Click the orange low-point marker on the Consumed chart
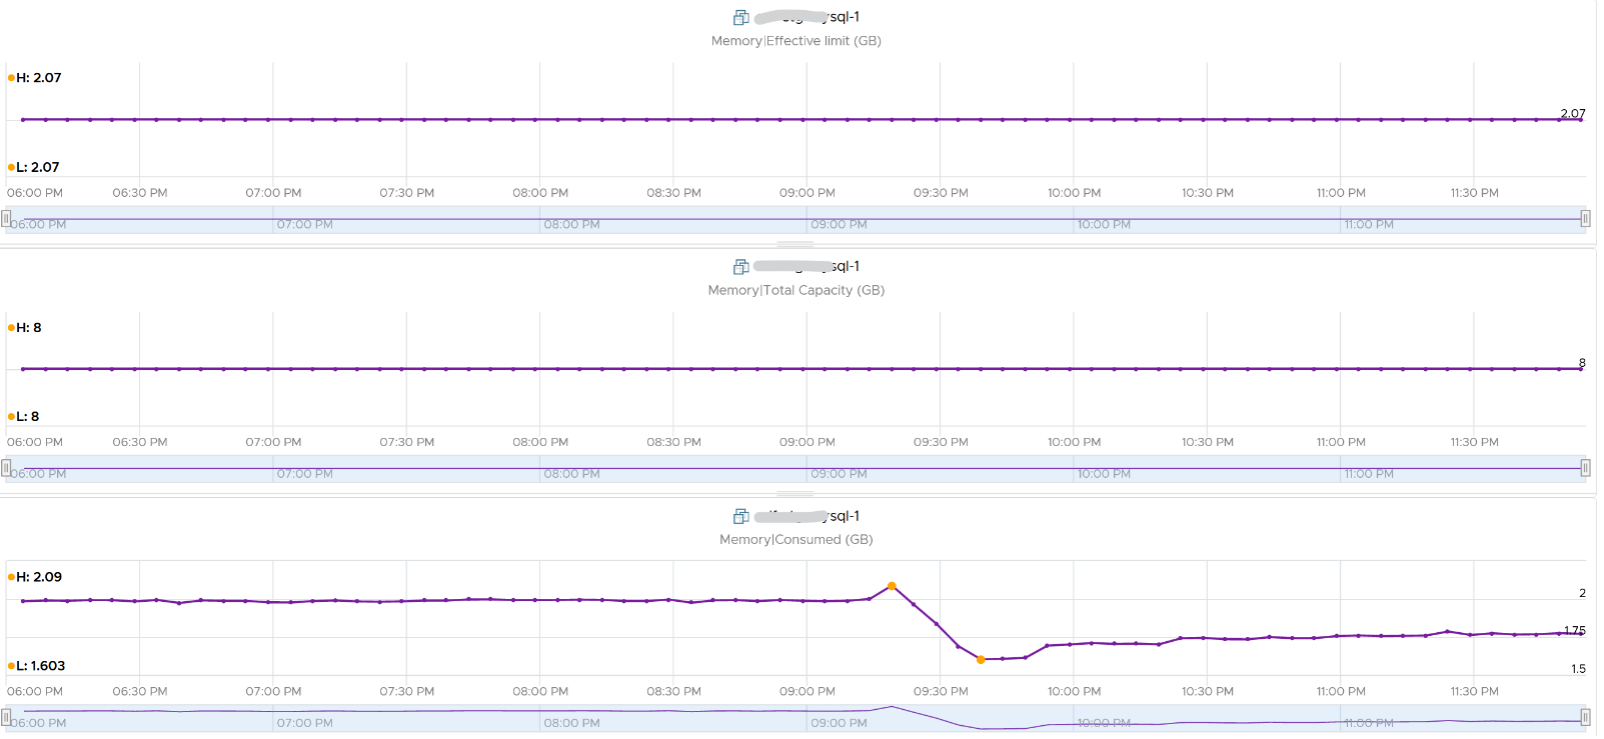 (980, 659)
